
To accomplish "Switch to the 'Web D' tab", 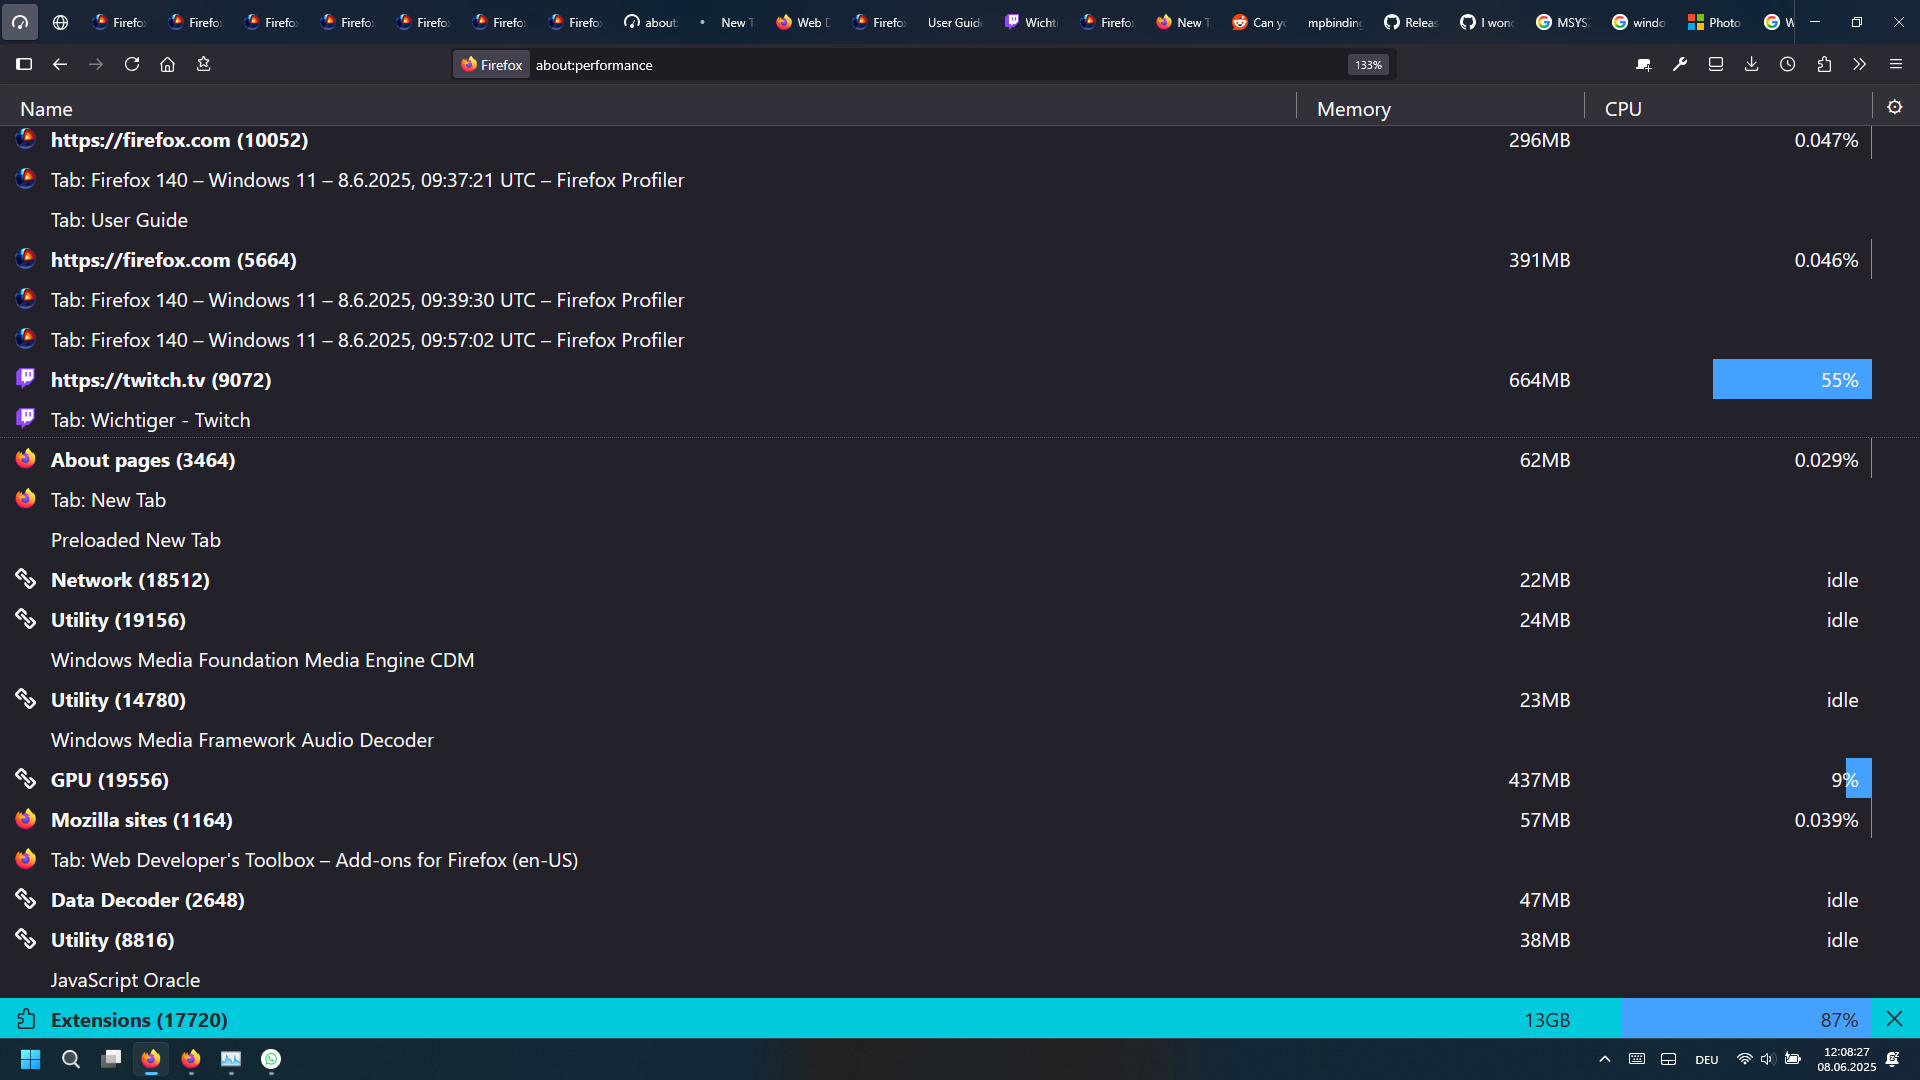I will coord(803,22).
